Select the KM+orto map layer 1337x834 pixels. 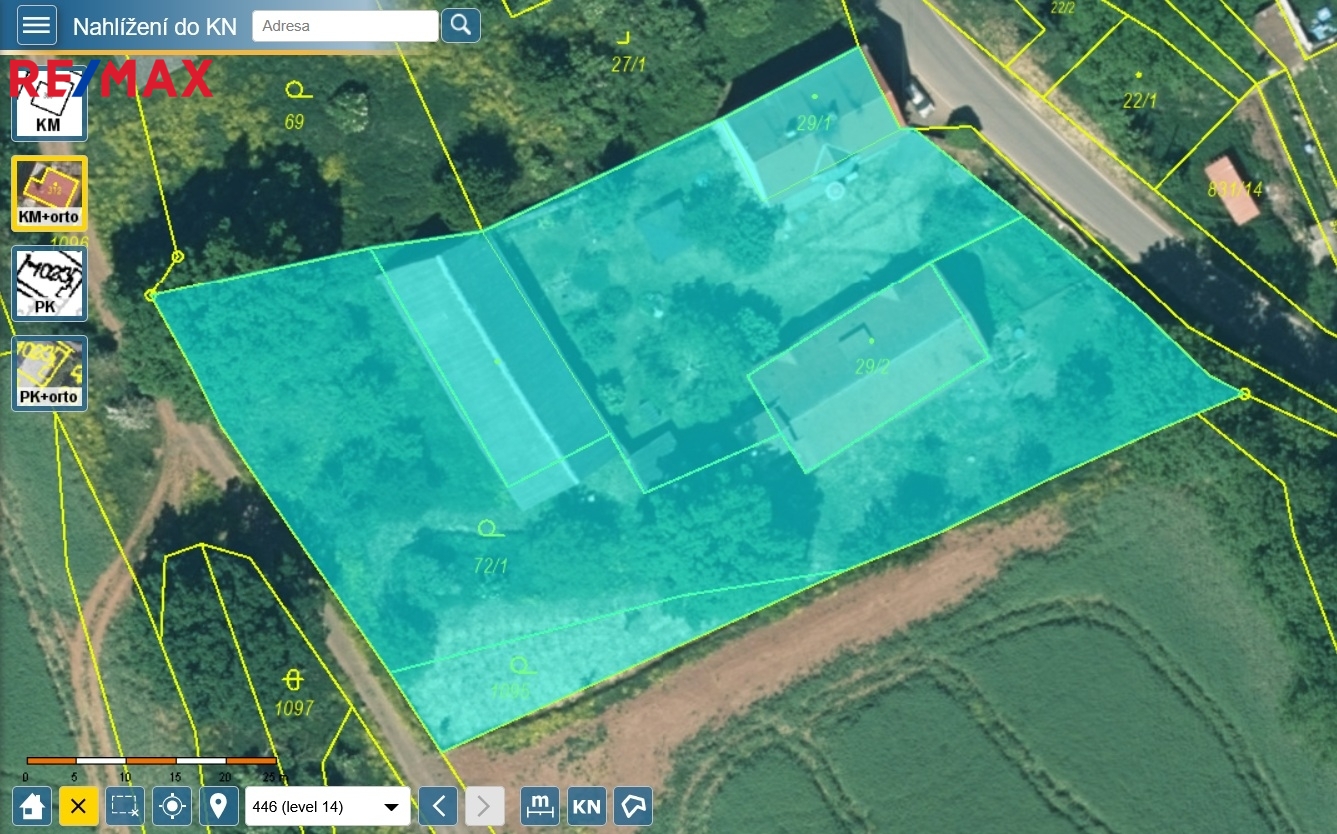click(x=49, y=193)
